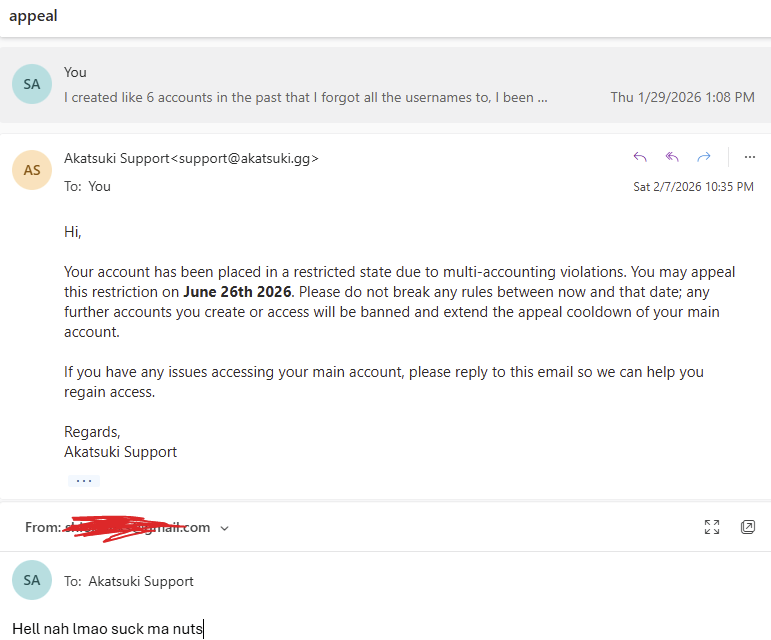Click the Akatsuki Support sender name and address
771x640 pixels.
191,158
